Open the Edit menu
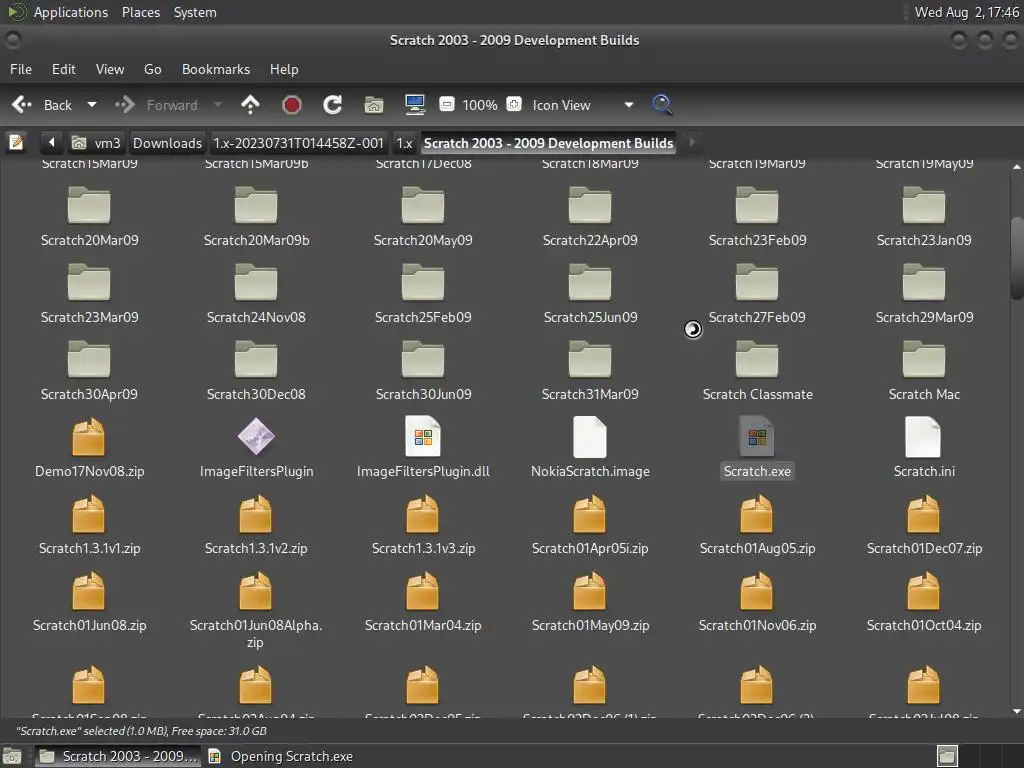The image size is (1024, 768). pyautogui.click(x=64, y=69)
